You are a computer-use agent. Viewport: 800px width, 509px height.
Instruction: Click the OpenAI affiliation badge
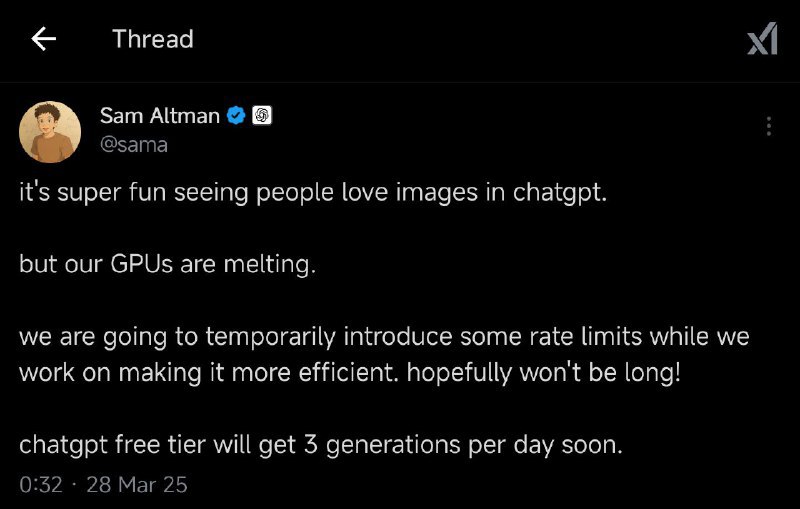[261, 116]
